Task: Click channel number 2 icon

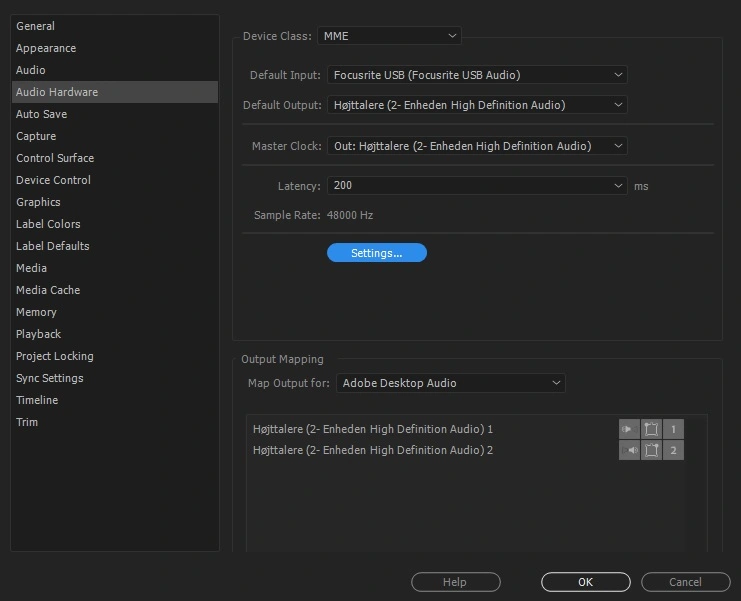Action: pos(673,450)
